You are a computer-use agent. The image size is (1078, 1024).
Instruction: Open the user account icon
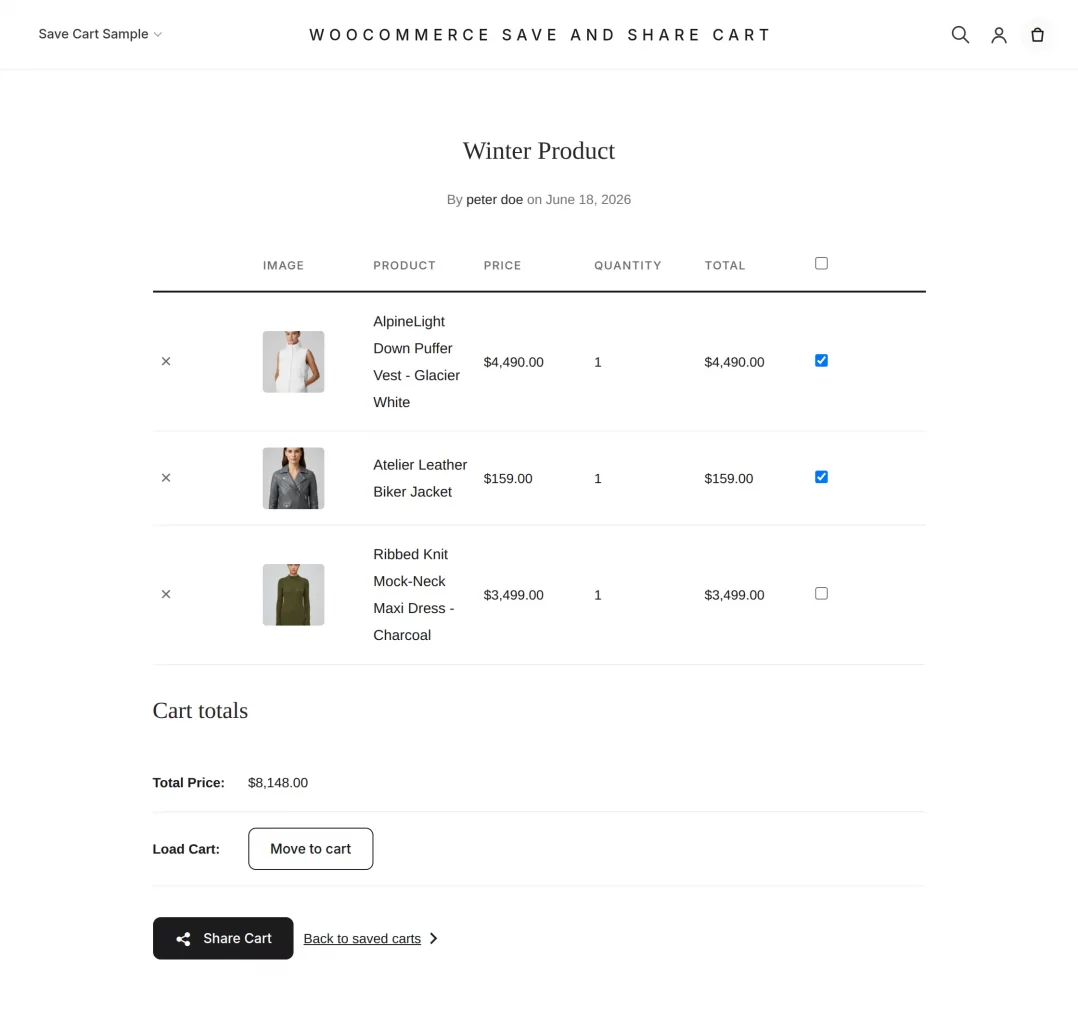point(998,35)
